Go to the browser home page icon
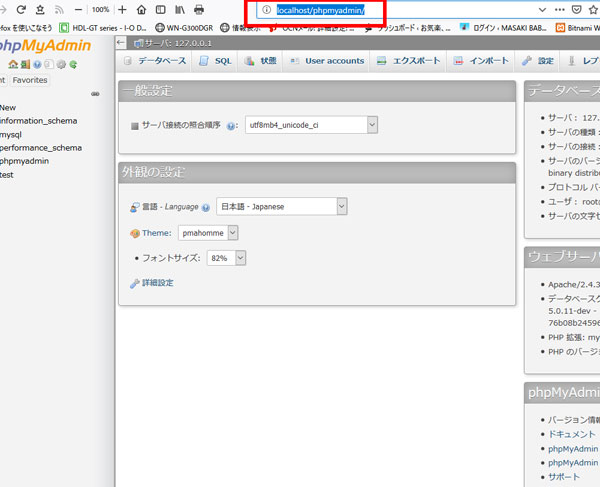This screenshot has width=600, height=487. tap(142, 10)
